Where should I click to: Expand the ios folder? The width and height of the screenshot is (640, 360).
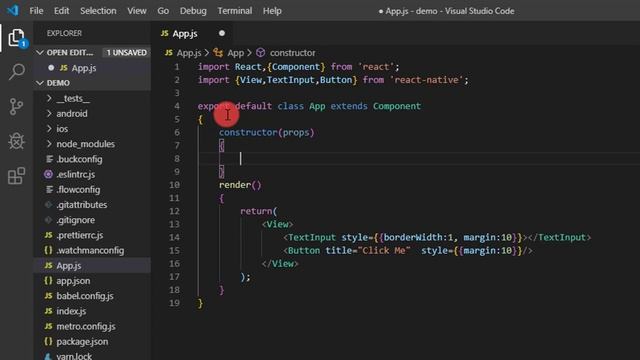point(49,129)
